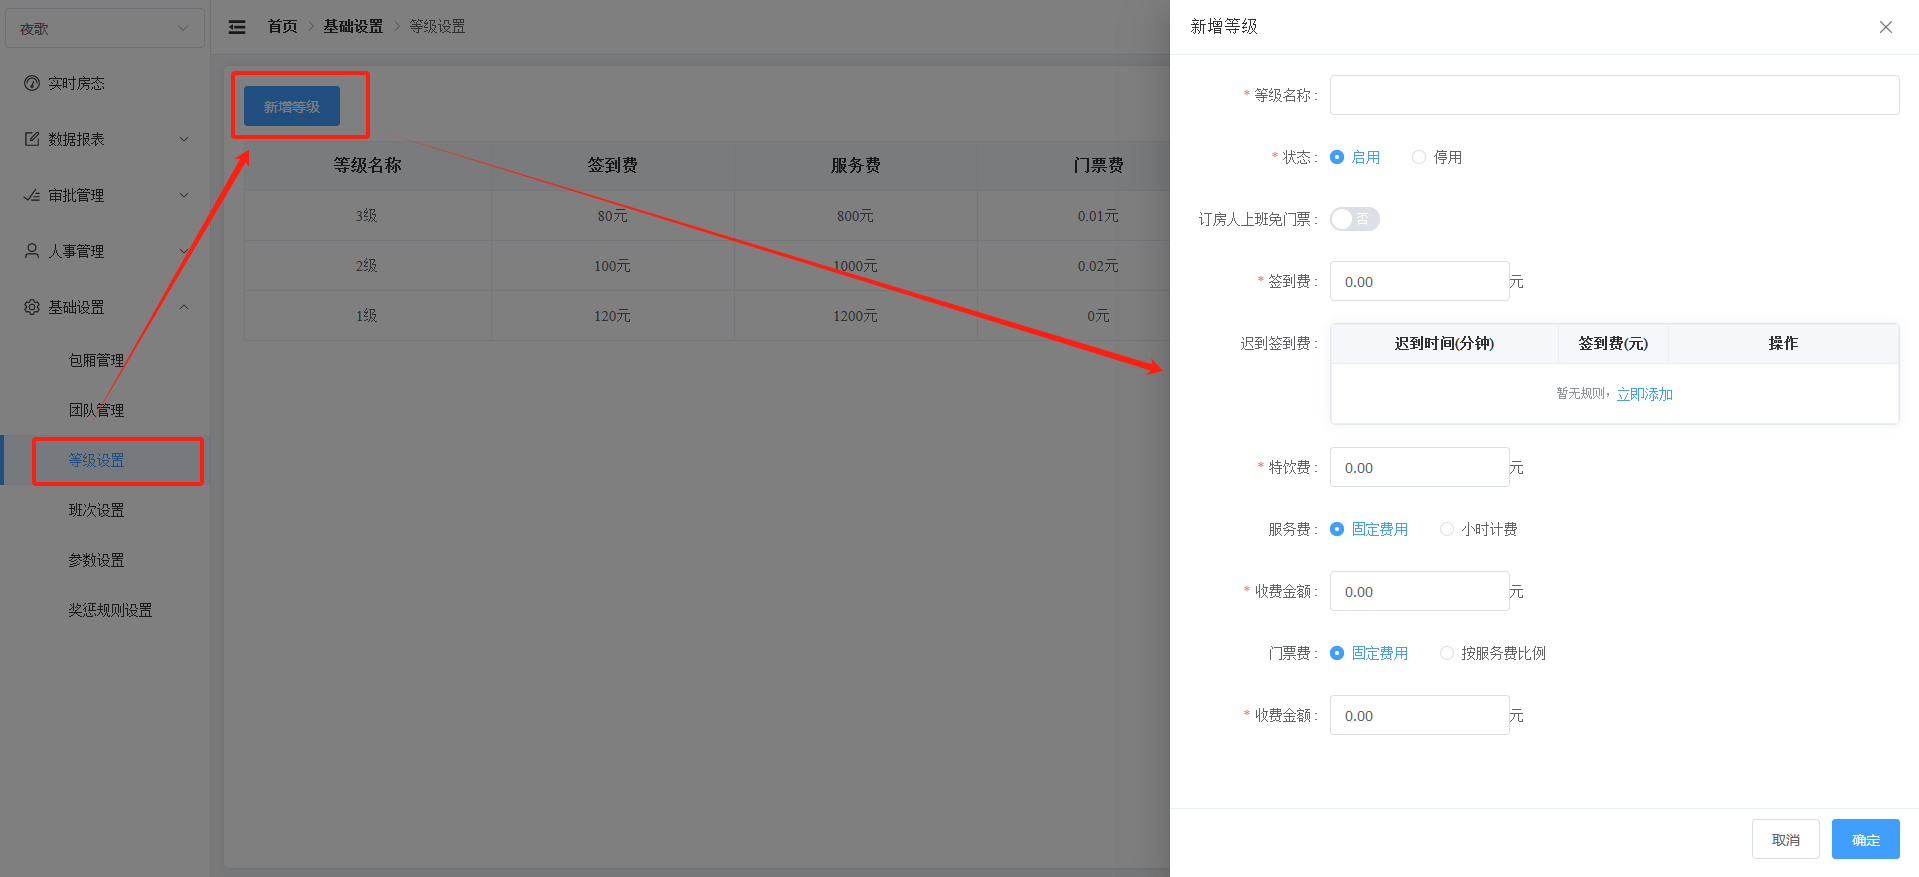The width and height of the screenshot is (1919, 877).
Task: Choose 固定费用 for 服务费
Action: point(1337,529)
